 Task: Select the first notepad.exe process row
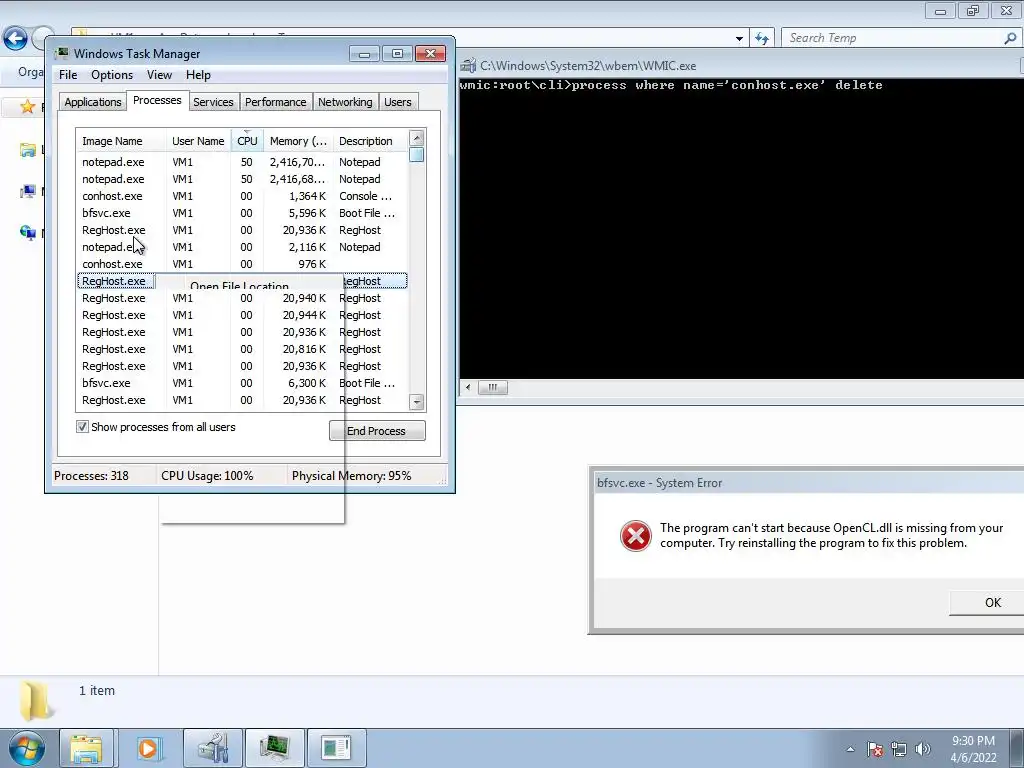(242, 162)
